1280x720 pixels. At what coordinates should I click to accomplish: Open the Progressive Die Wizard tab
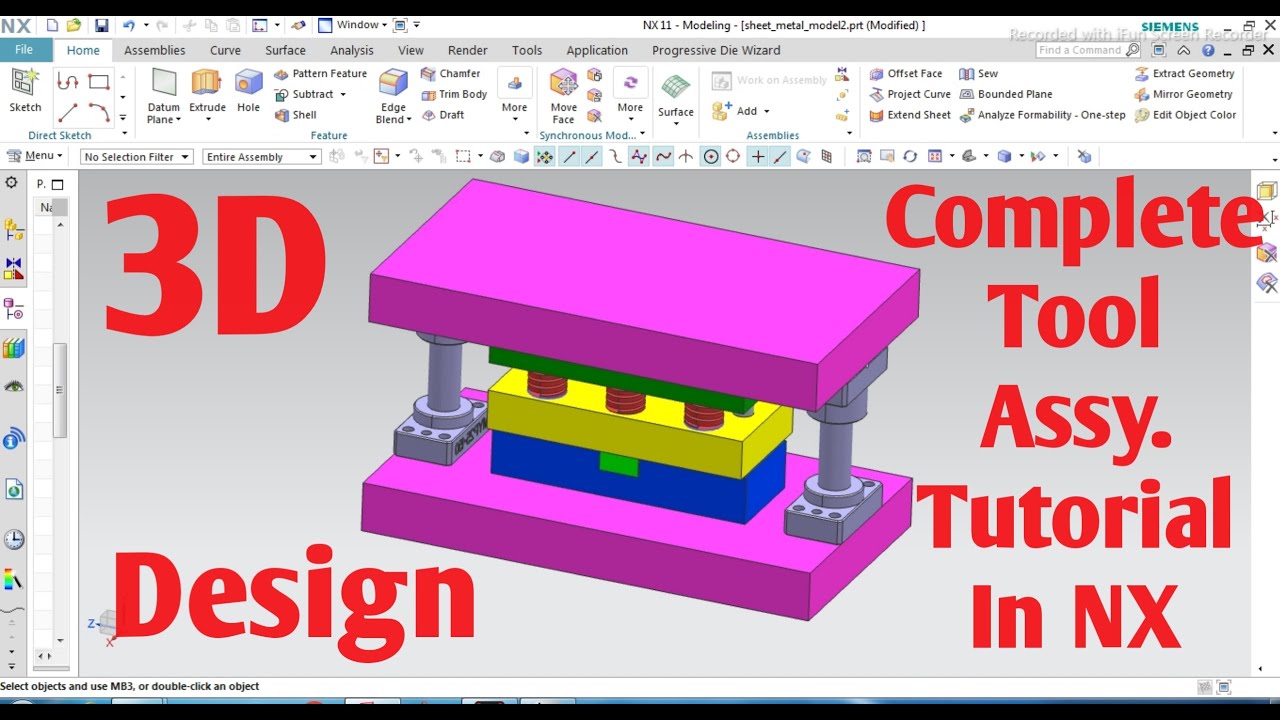[x=716, y=50]
